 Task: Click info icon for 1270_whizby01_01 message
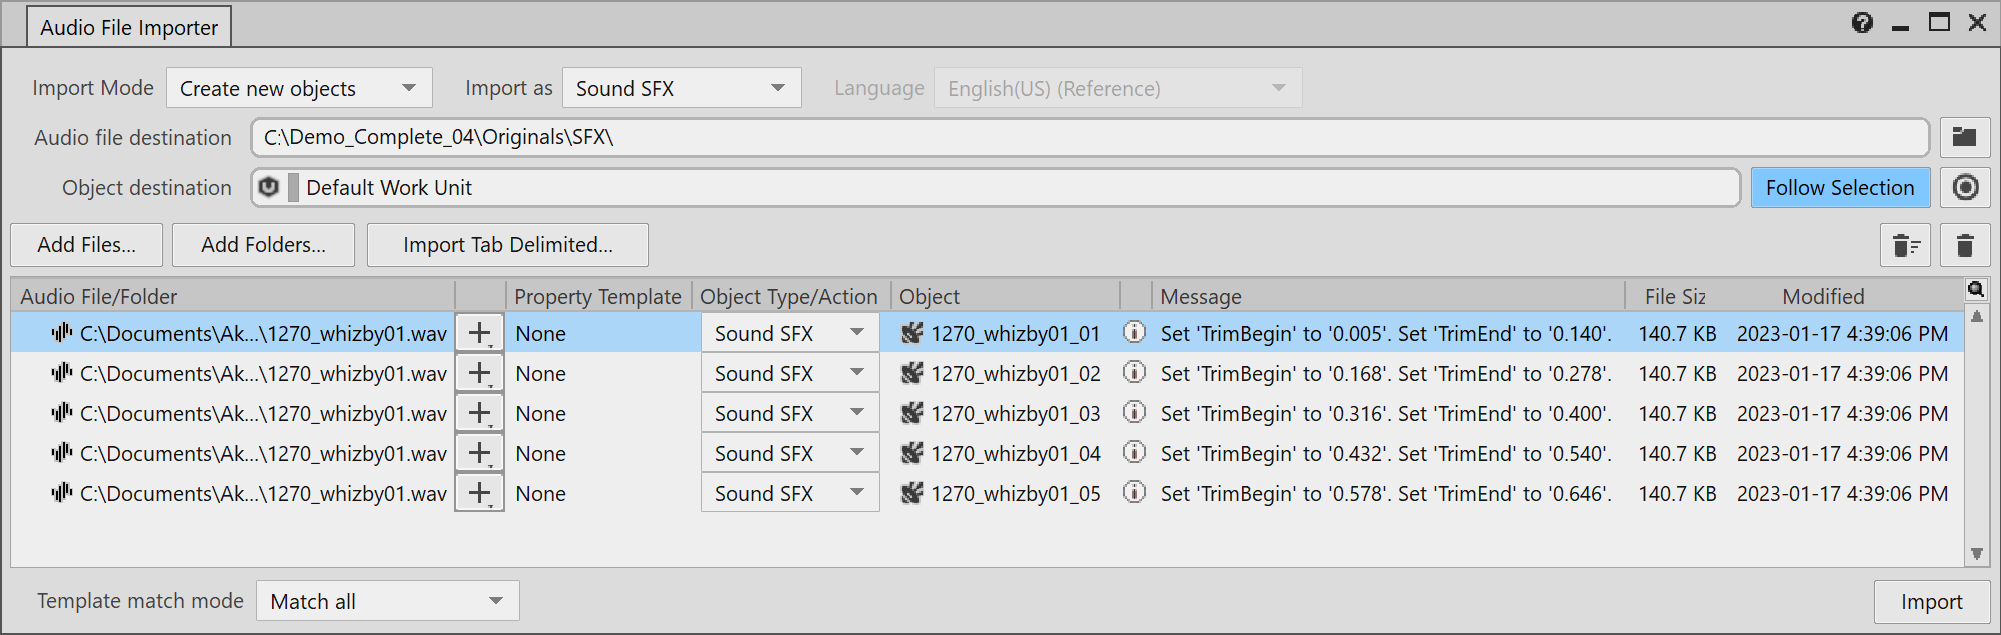coord(1134,332)
